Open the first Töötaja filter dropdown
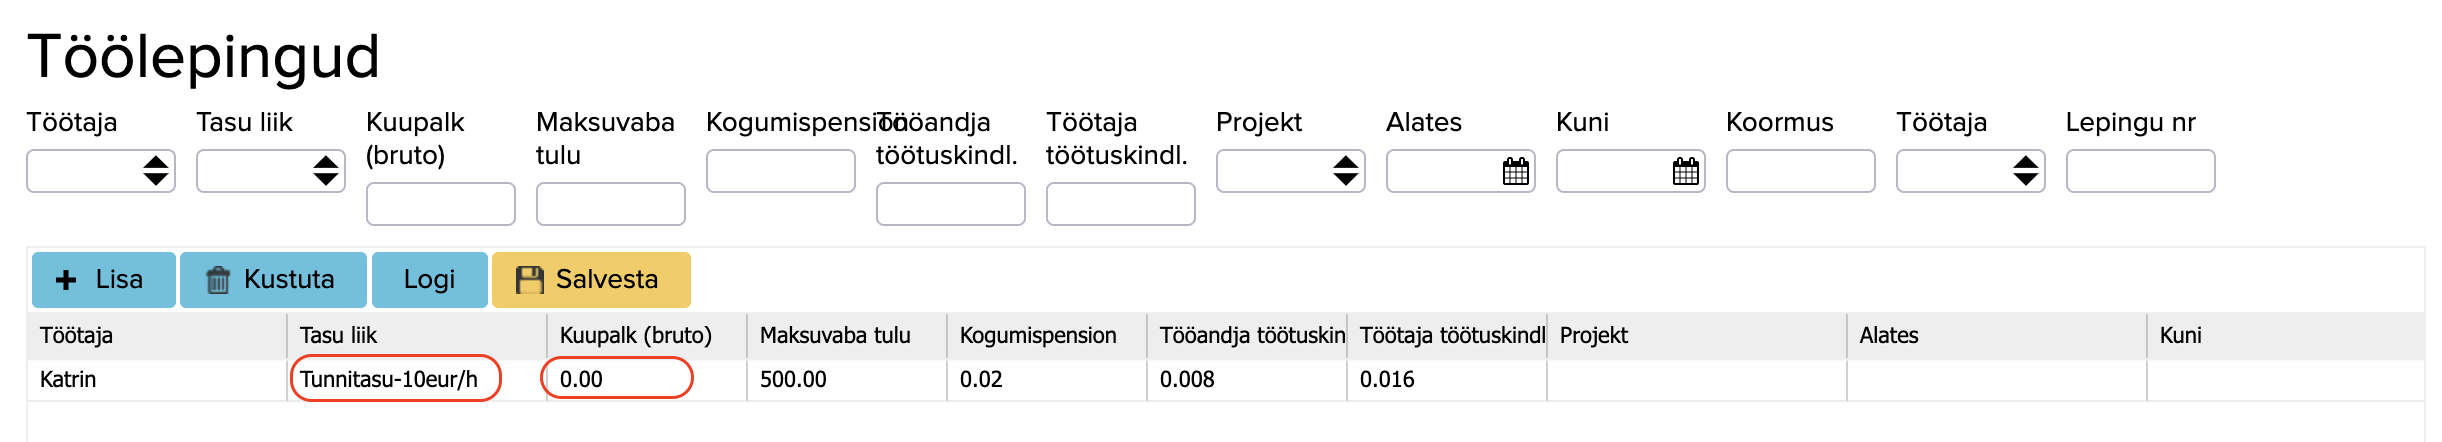The width and height of the screenshot is (2442, 442). click(x=101, y=171)
